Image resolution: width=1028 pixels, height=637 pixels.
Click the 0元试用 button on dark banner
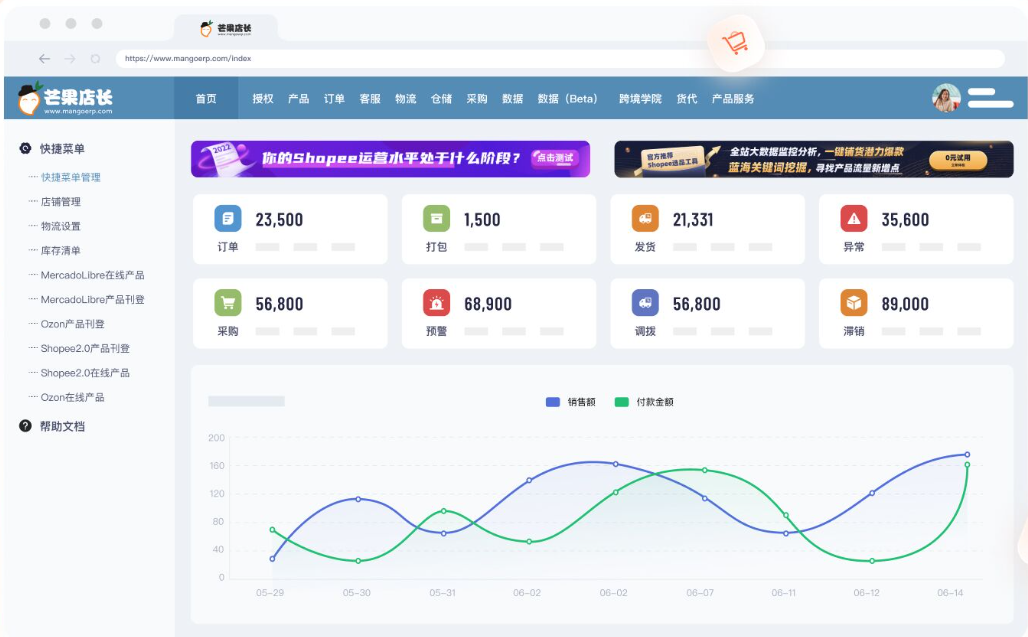[x=957, y=159]
